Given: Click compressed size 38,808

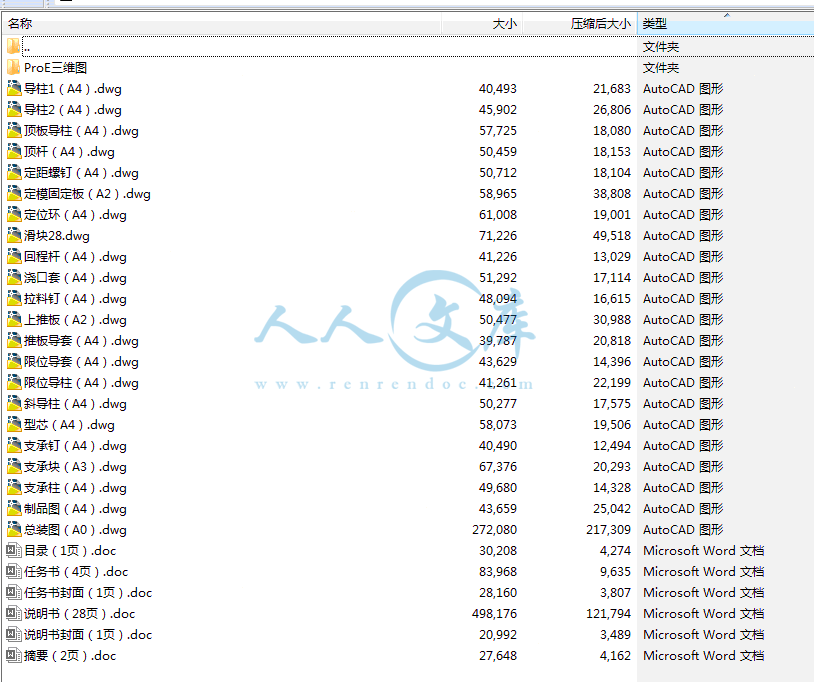Looking at the screenshot, I should point(612,194).
